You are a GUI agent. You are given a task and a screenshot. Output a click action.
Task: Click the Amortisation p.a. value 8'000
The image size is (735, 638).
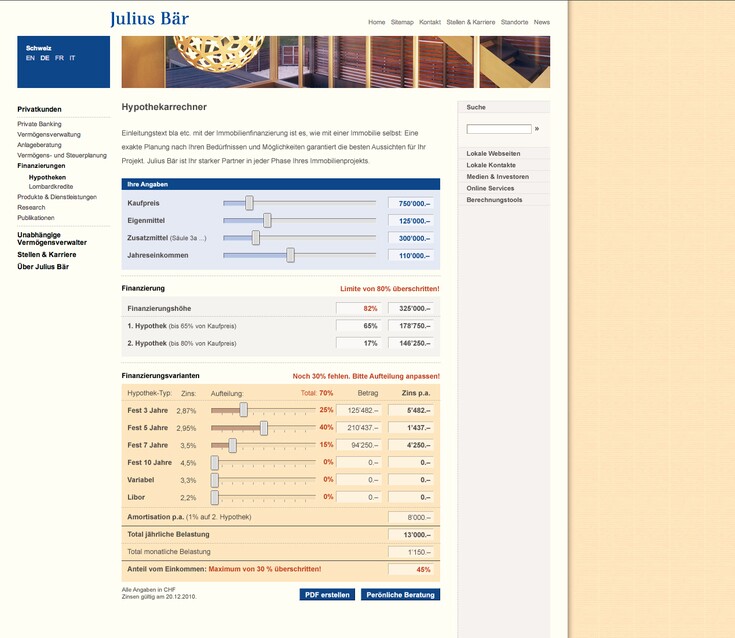(411, 517)
